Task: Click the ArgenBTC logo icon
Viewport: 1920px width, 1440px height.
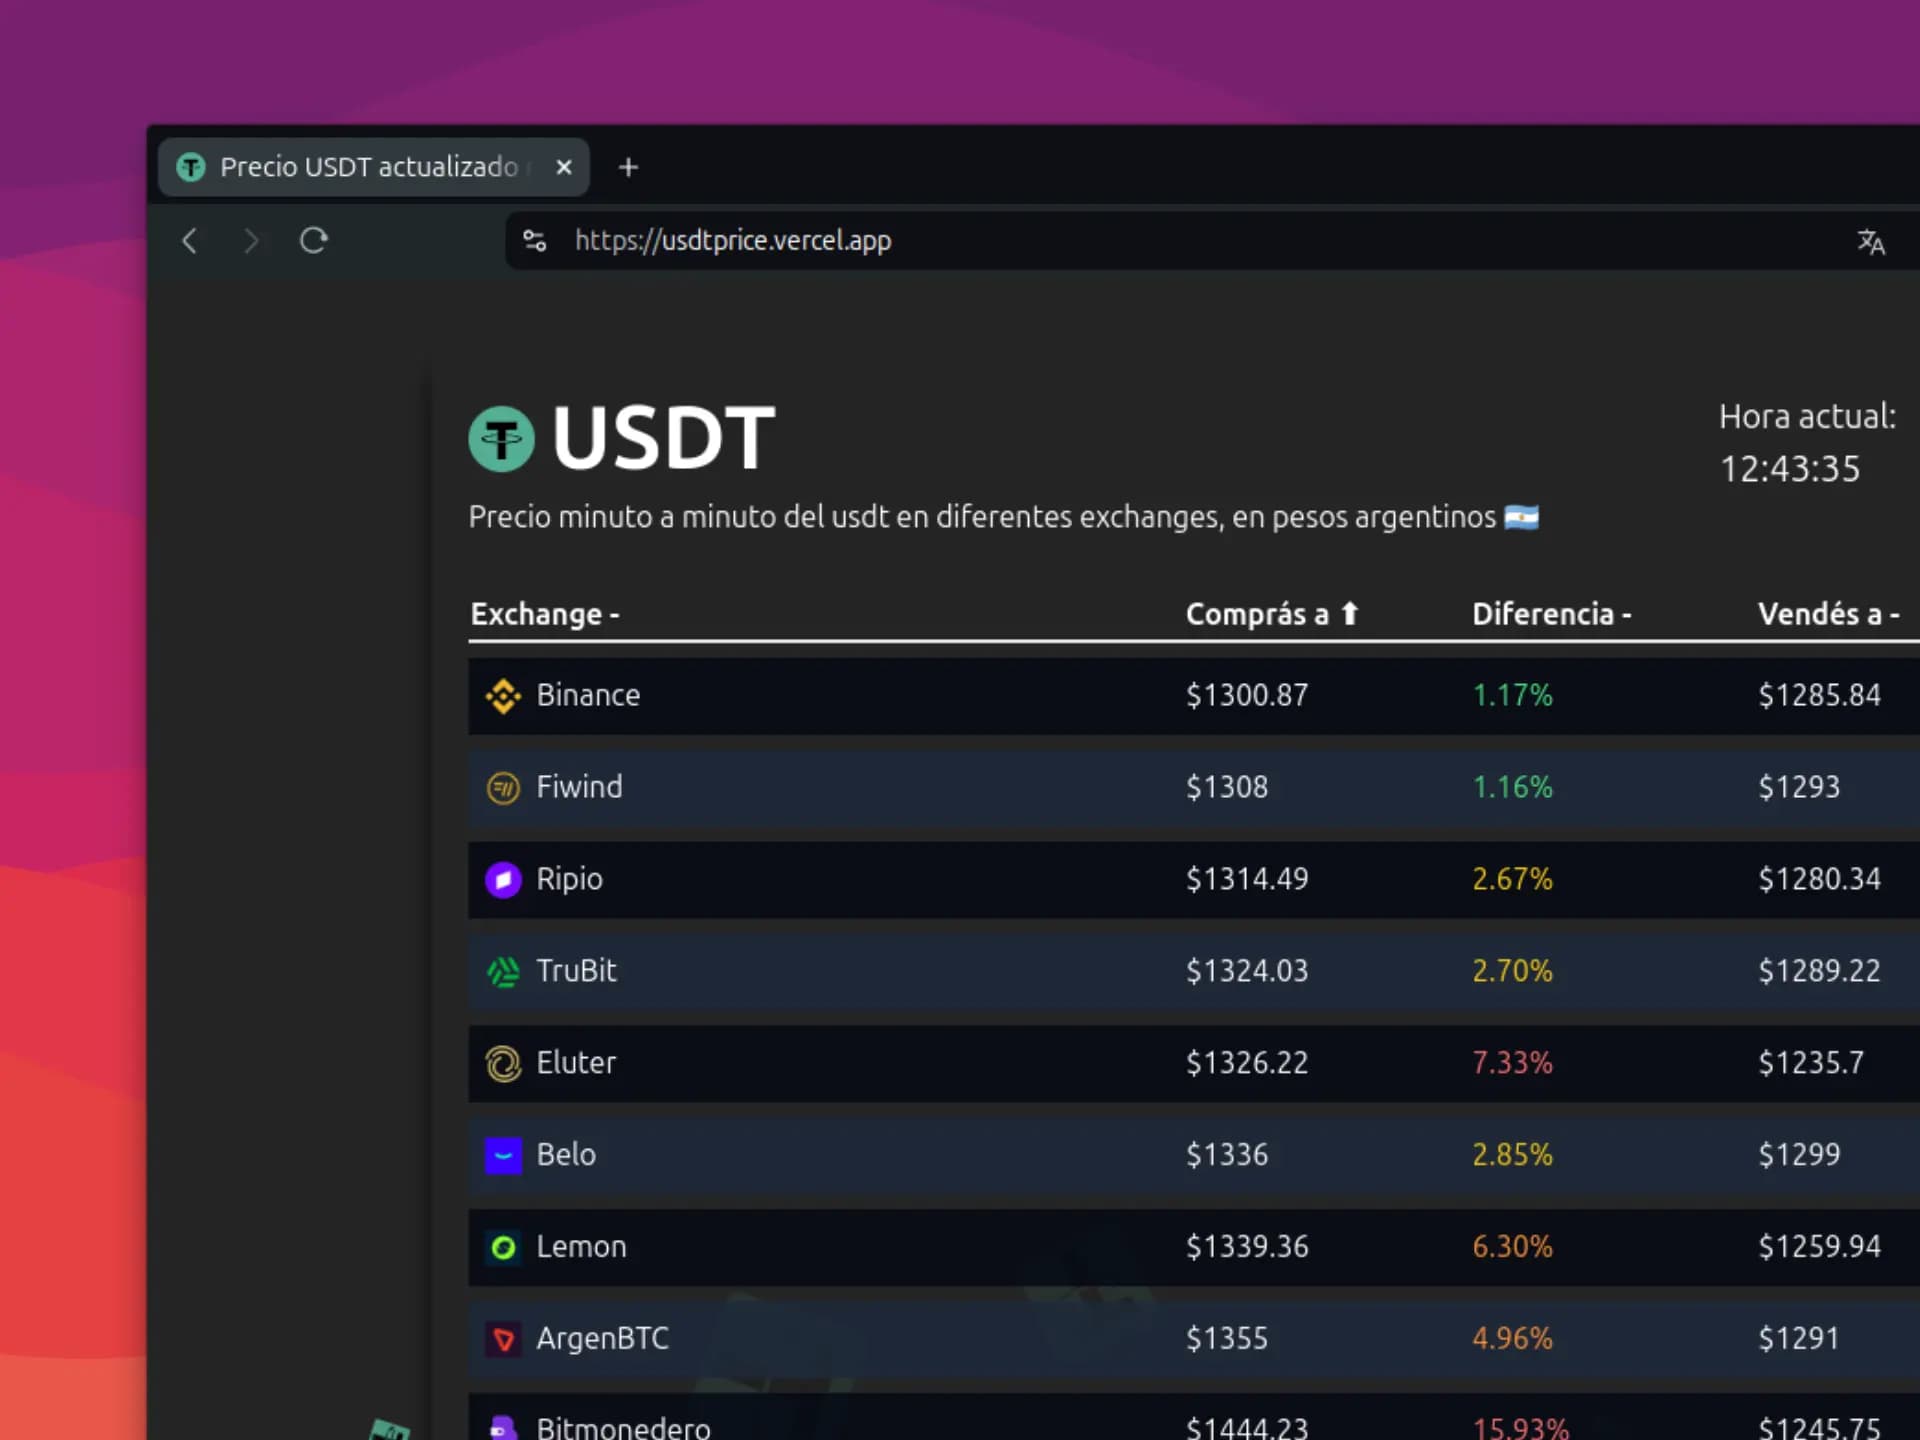Action: click(503, 1339)
